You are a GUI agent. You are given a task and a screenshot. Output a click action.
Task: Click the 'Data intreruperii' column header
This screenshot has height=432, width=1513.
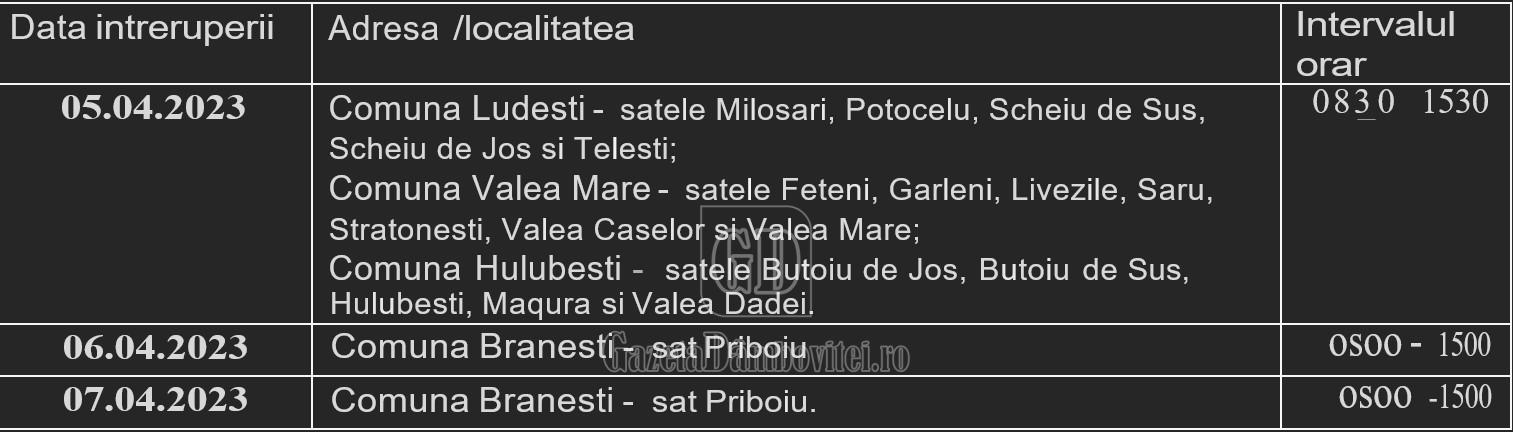(142, 28)
